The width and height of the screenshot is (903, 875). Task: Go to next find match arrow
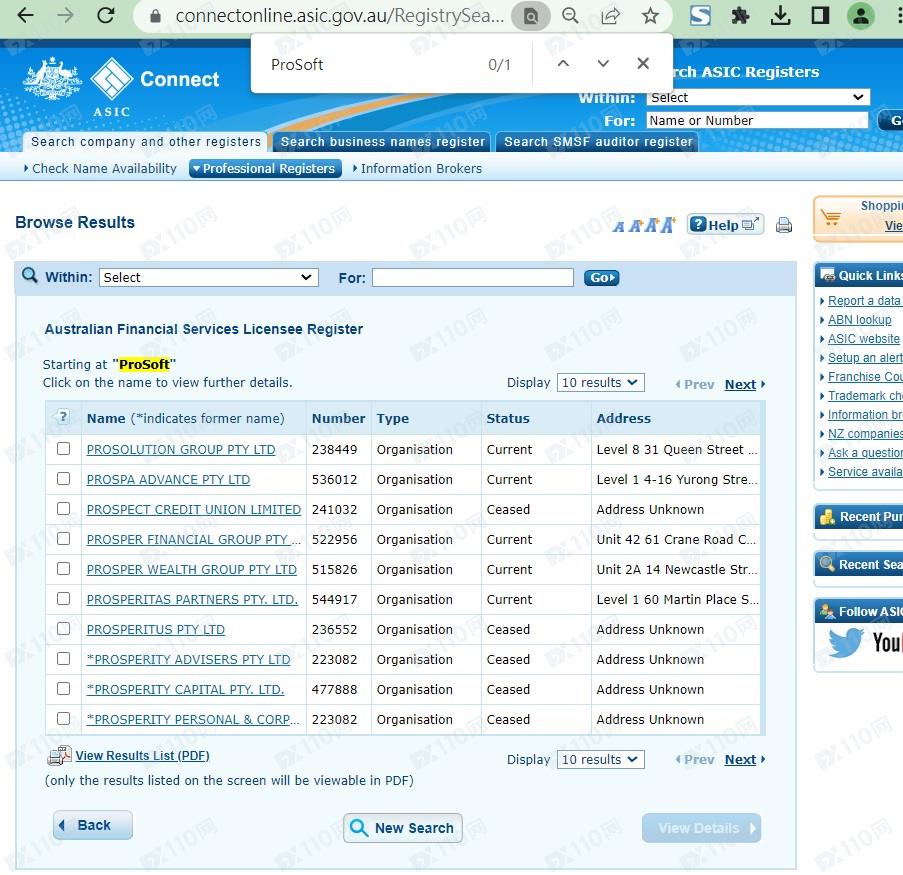click(603, 64)
